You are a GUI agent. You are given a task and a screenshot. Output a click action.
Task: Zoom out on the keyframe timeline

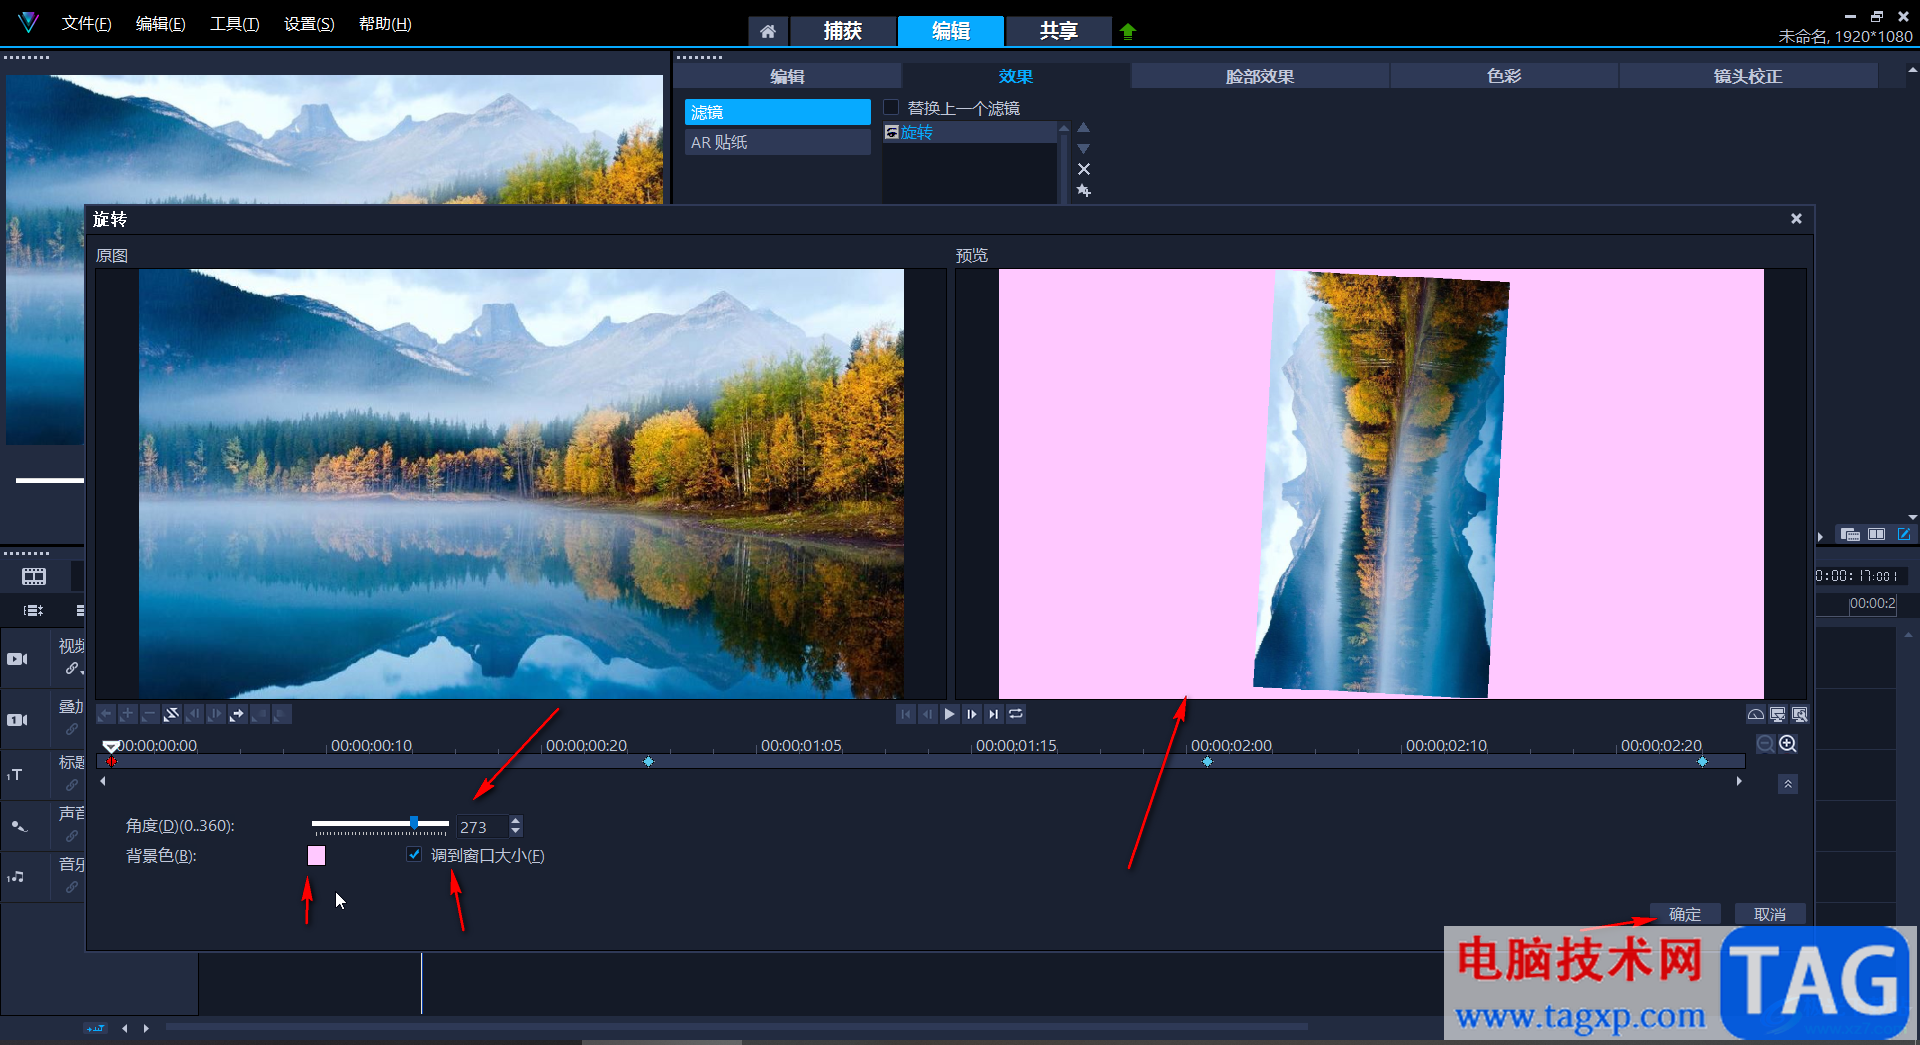[1766, 744]
